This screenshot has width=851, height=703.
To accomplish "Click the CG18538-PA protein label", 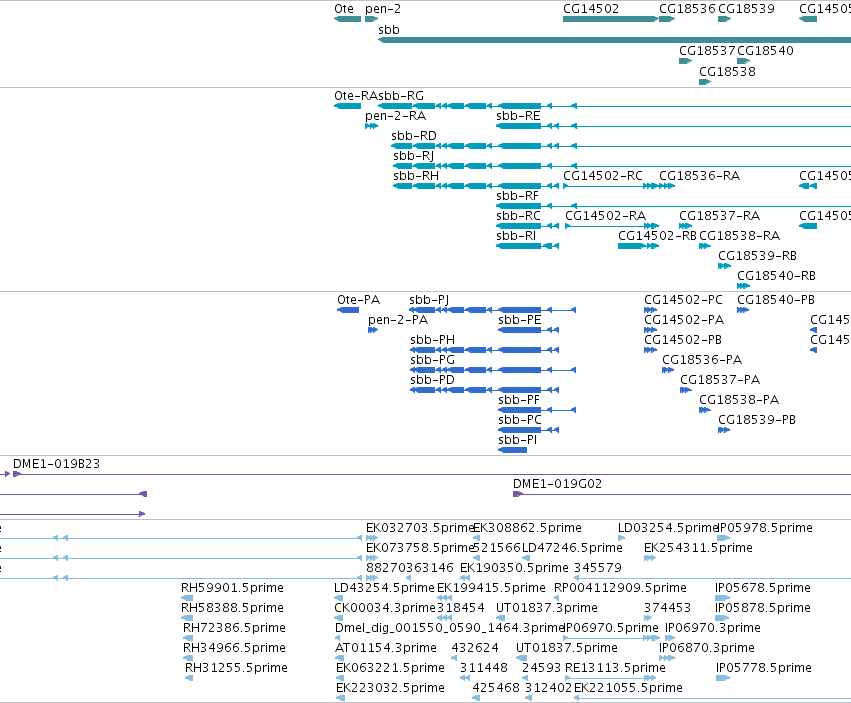I will point(739,400).
